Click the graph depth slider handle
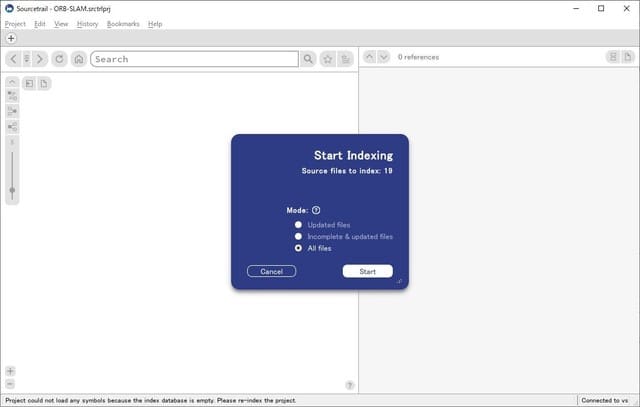 tap(12, 189)
